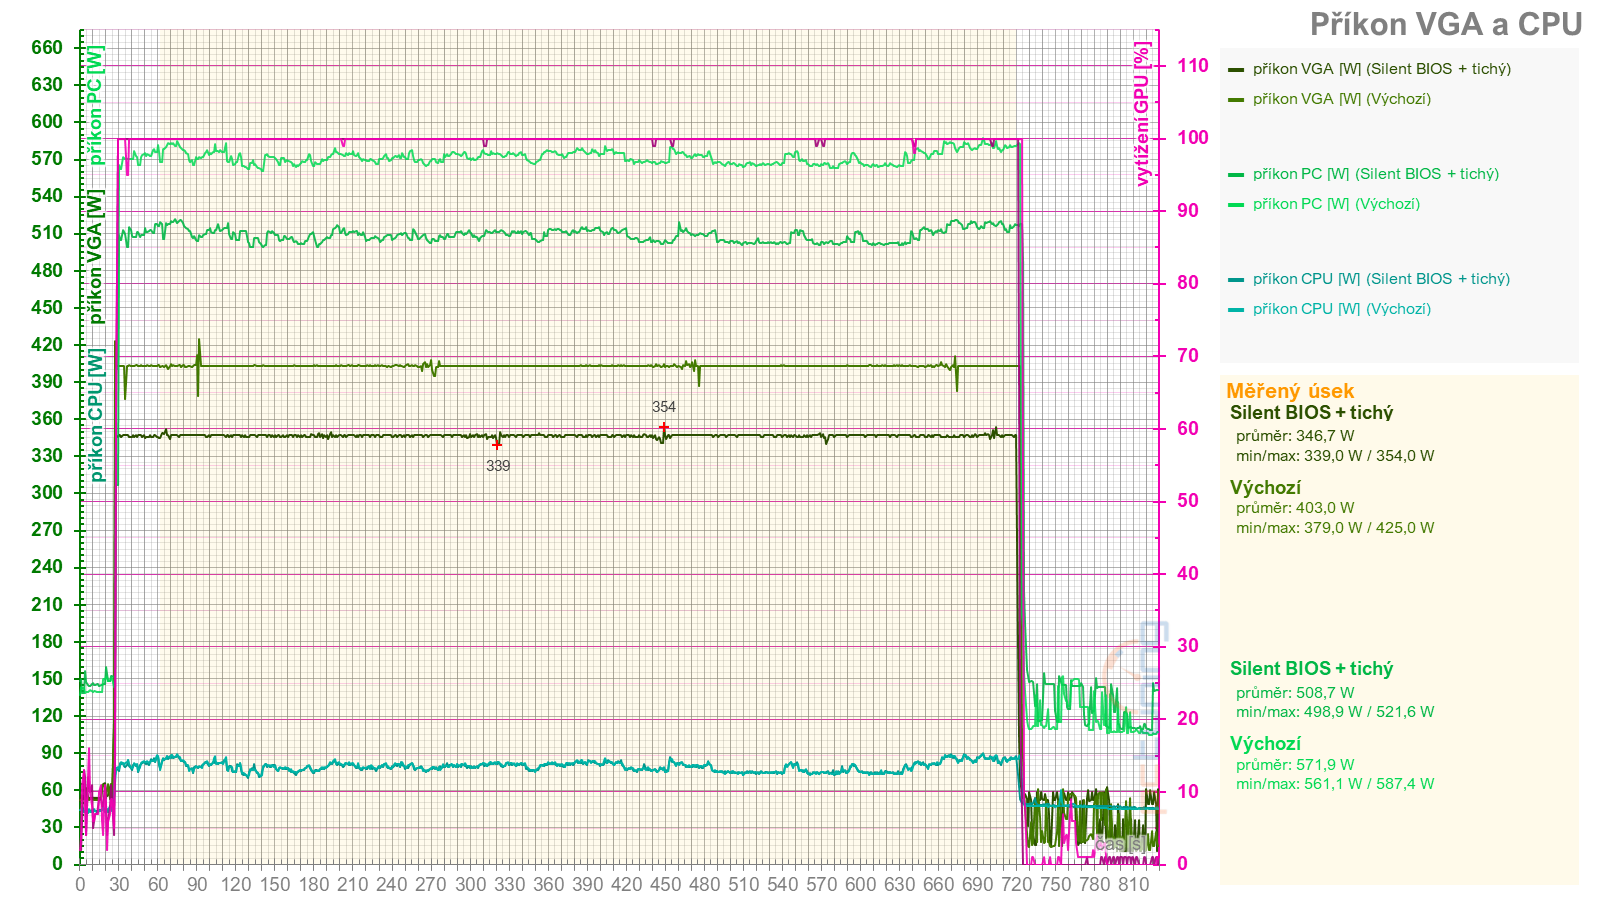Click the 'vytížení GPU [%]' axis label
1599x897 pixels.
[1142, 113]
